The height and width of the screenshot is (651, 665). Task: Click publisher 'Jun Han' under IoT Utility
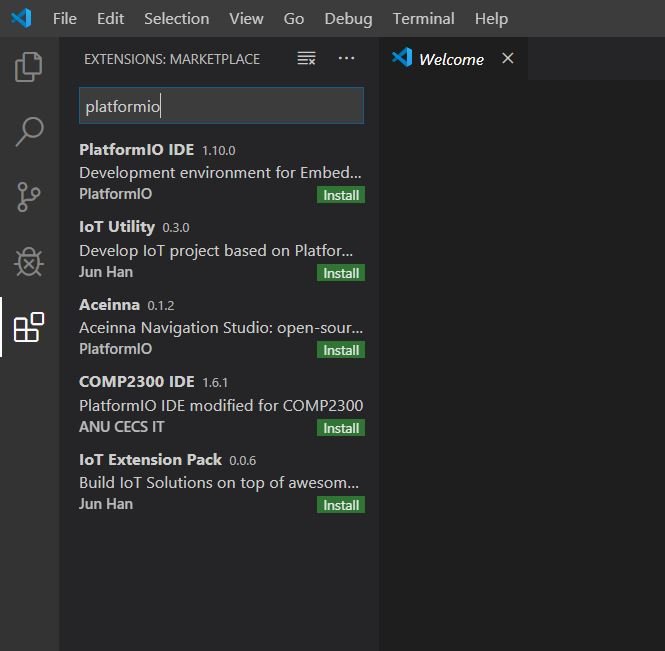[106, 272]
